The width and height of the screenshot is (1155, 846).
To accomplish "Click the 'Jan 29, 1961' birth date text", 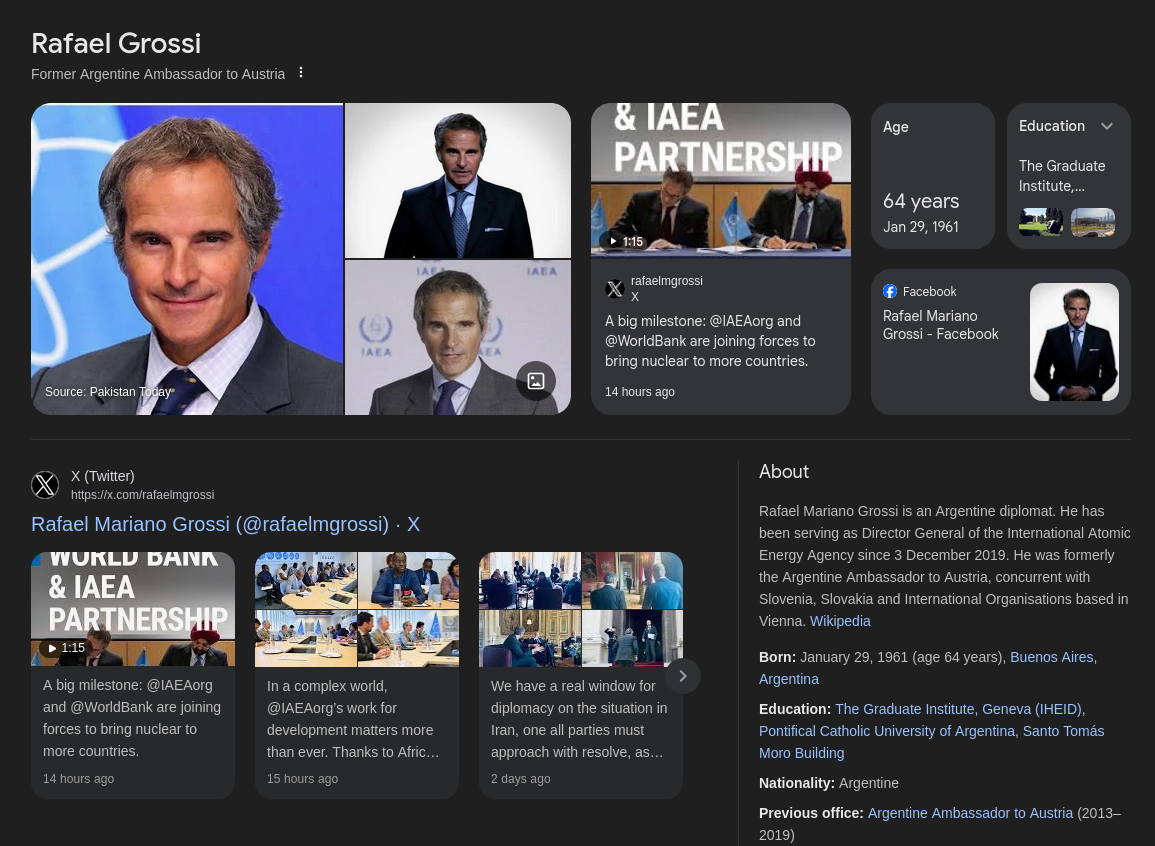I will click(x=921, y=227).
